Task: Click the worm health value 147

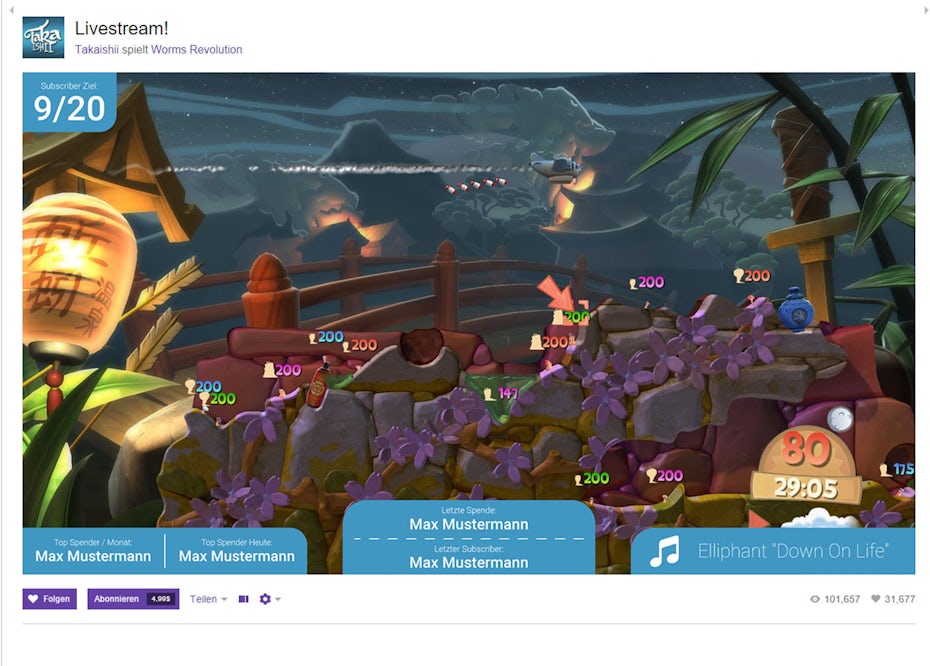Action: click(x=508, y=393)
